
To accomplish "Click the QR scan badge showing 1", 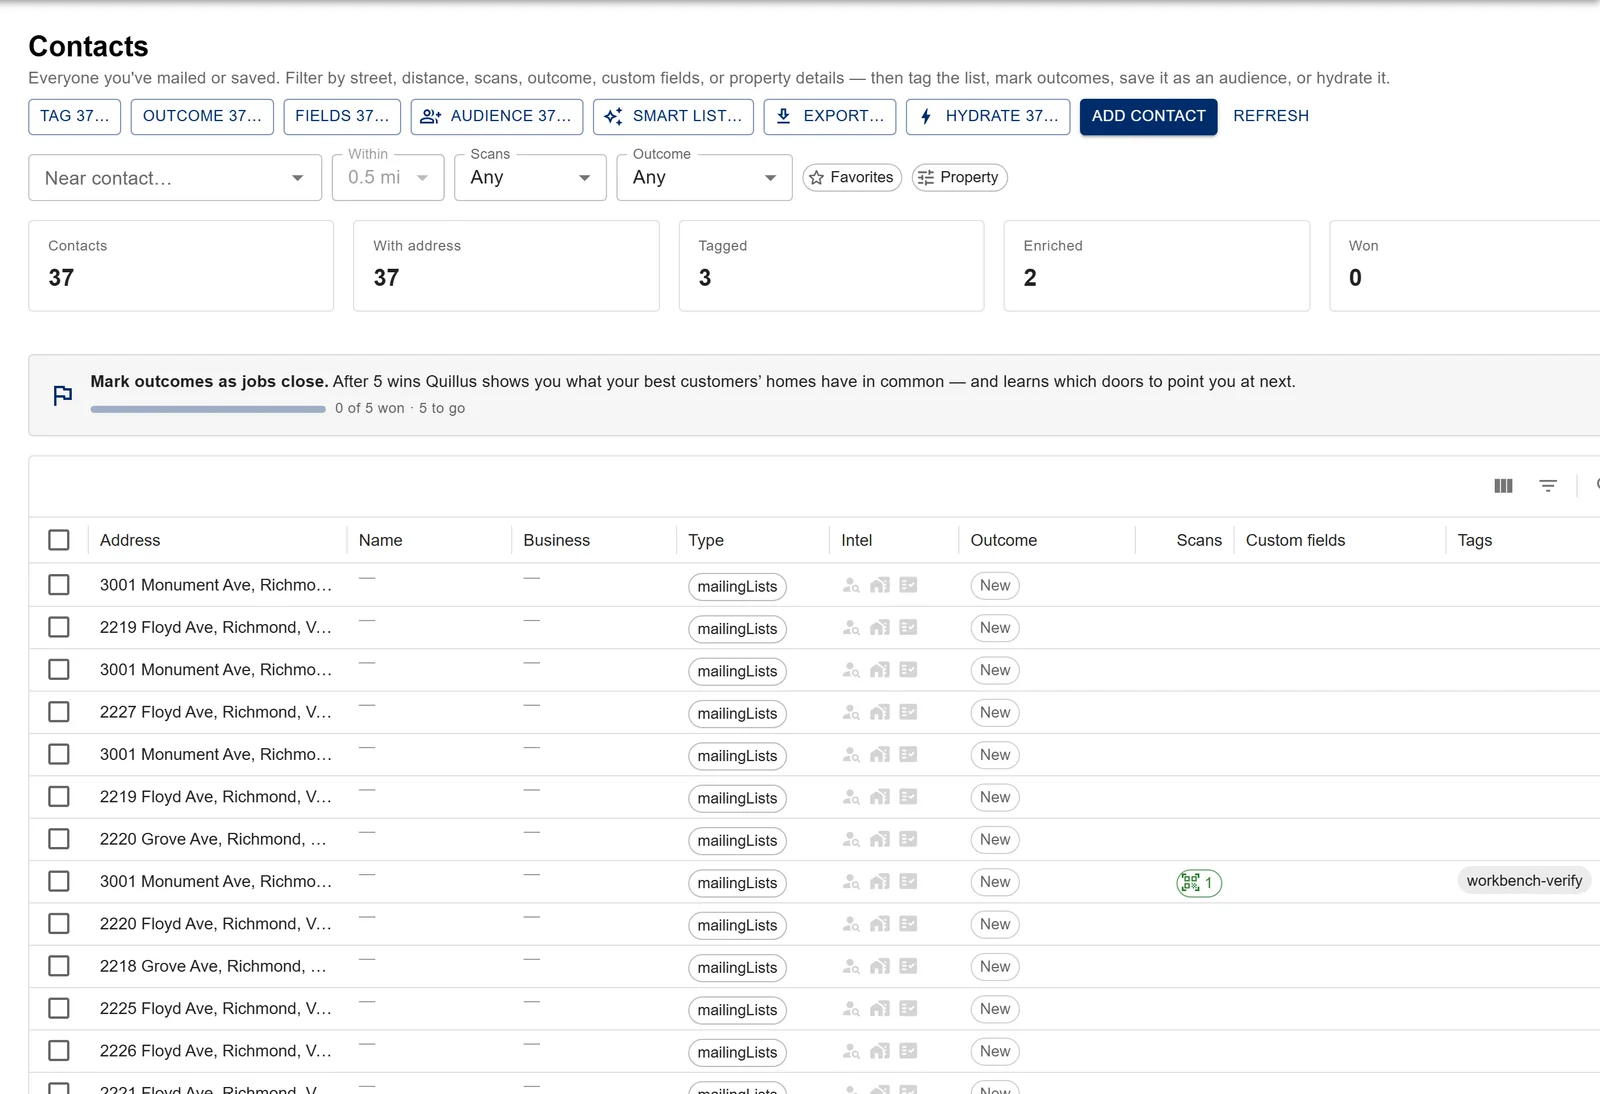I will 1199,883.
